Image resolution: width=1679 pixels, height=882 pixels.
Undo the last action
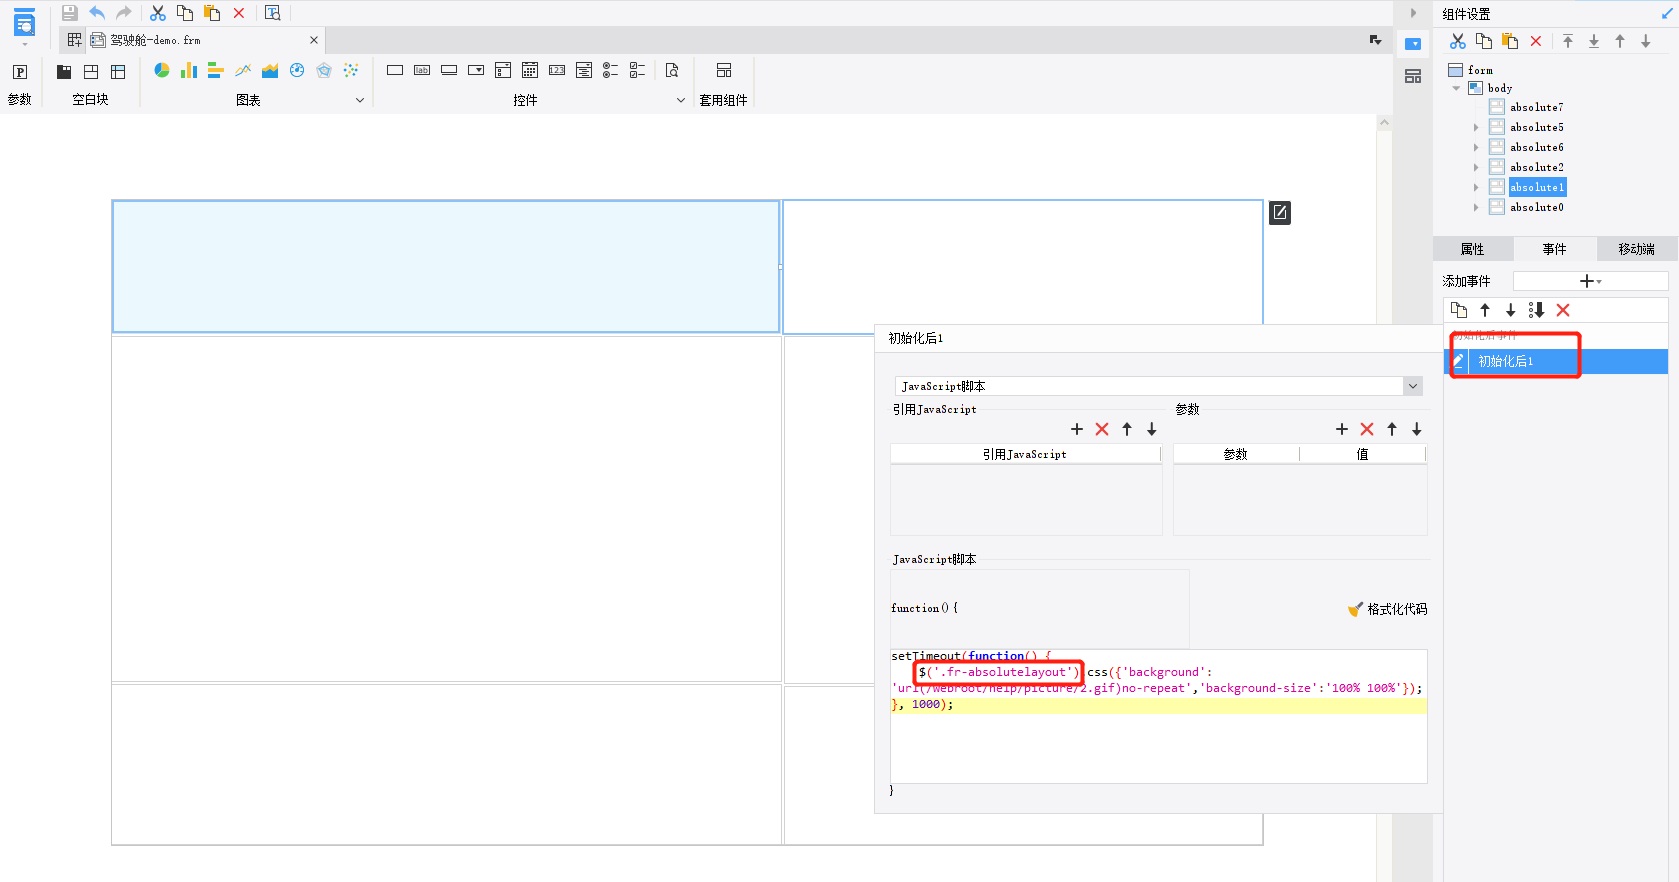pos(97,13)
